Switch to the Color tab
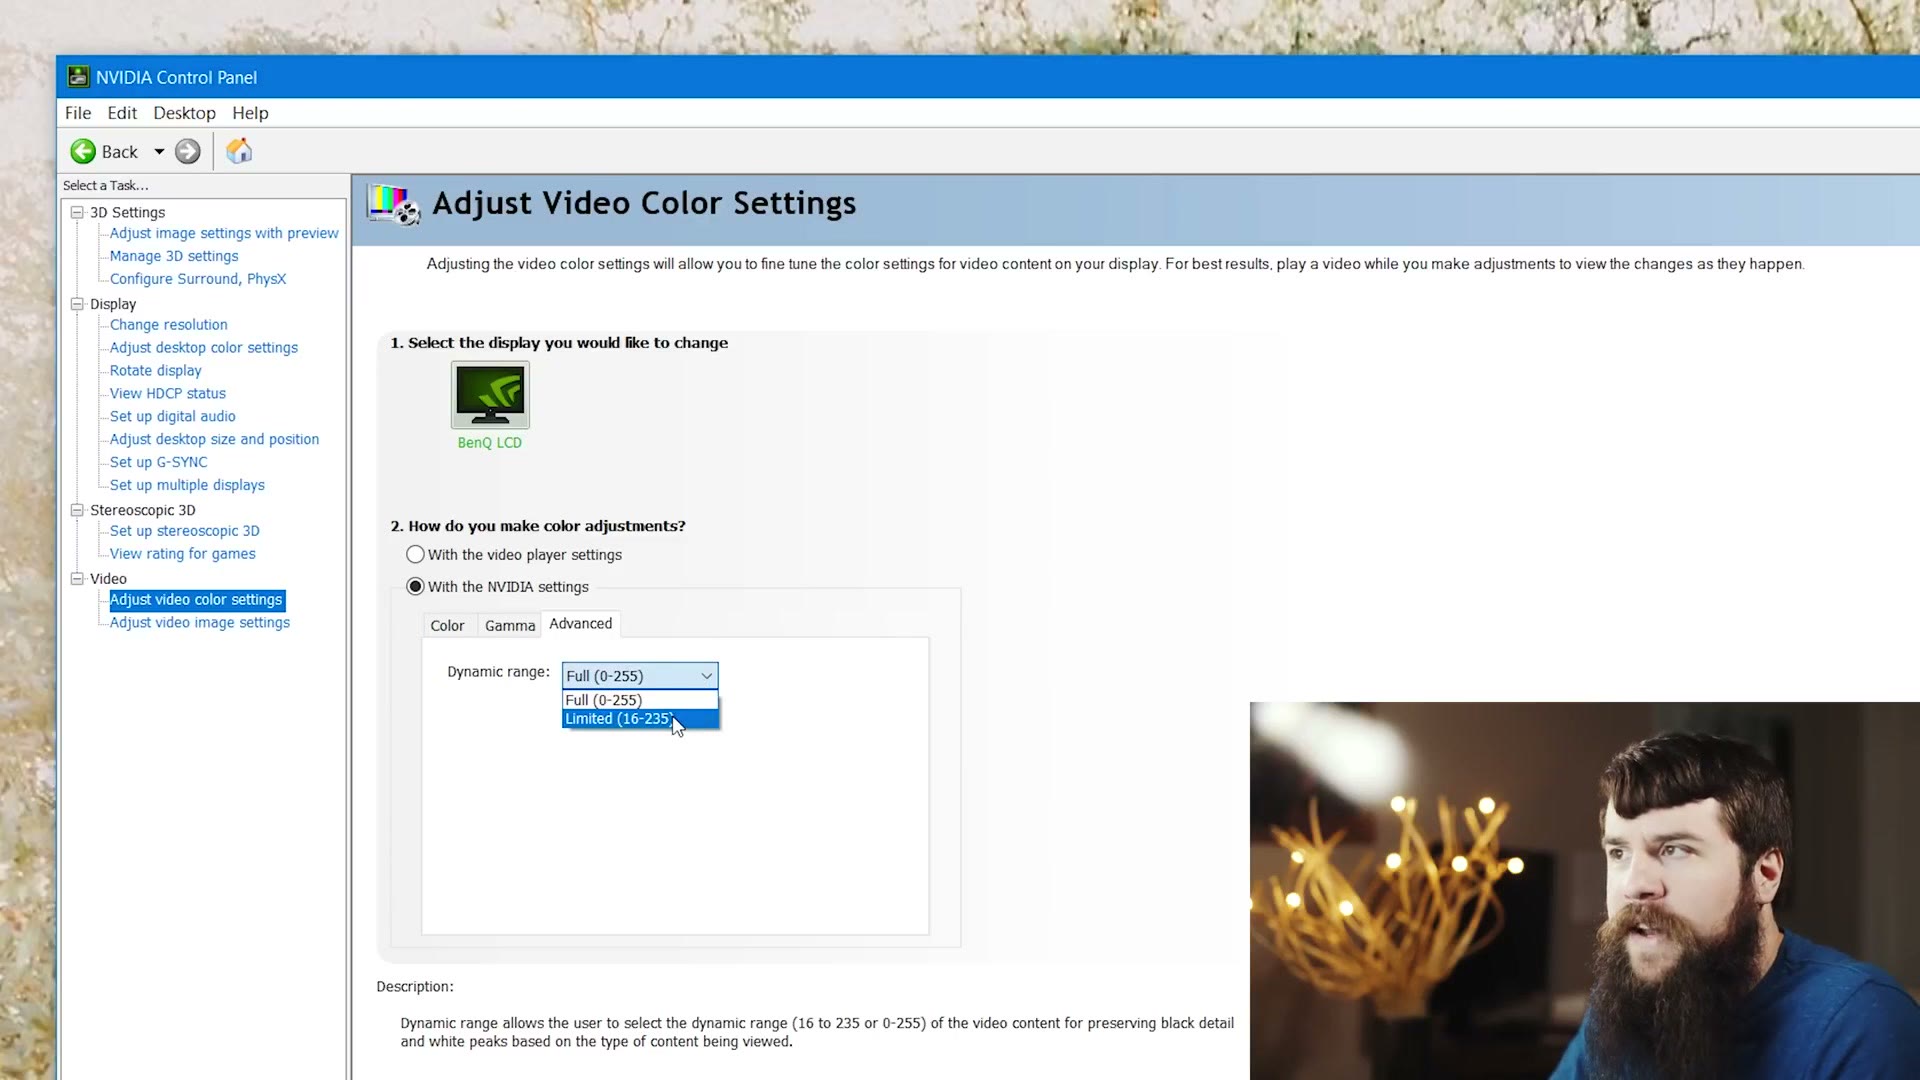 pos(447,625)
